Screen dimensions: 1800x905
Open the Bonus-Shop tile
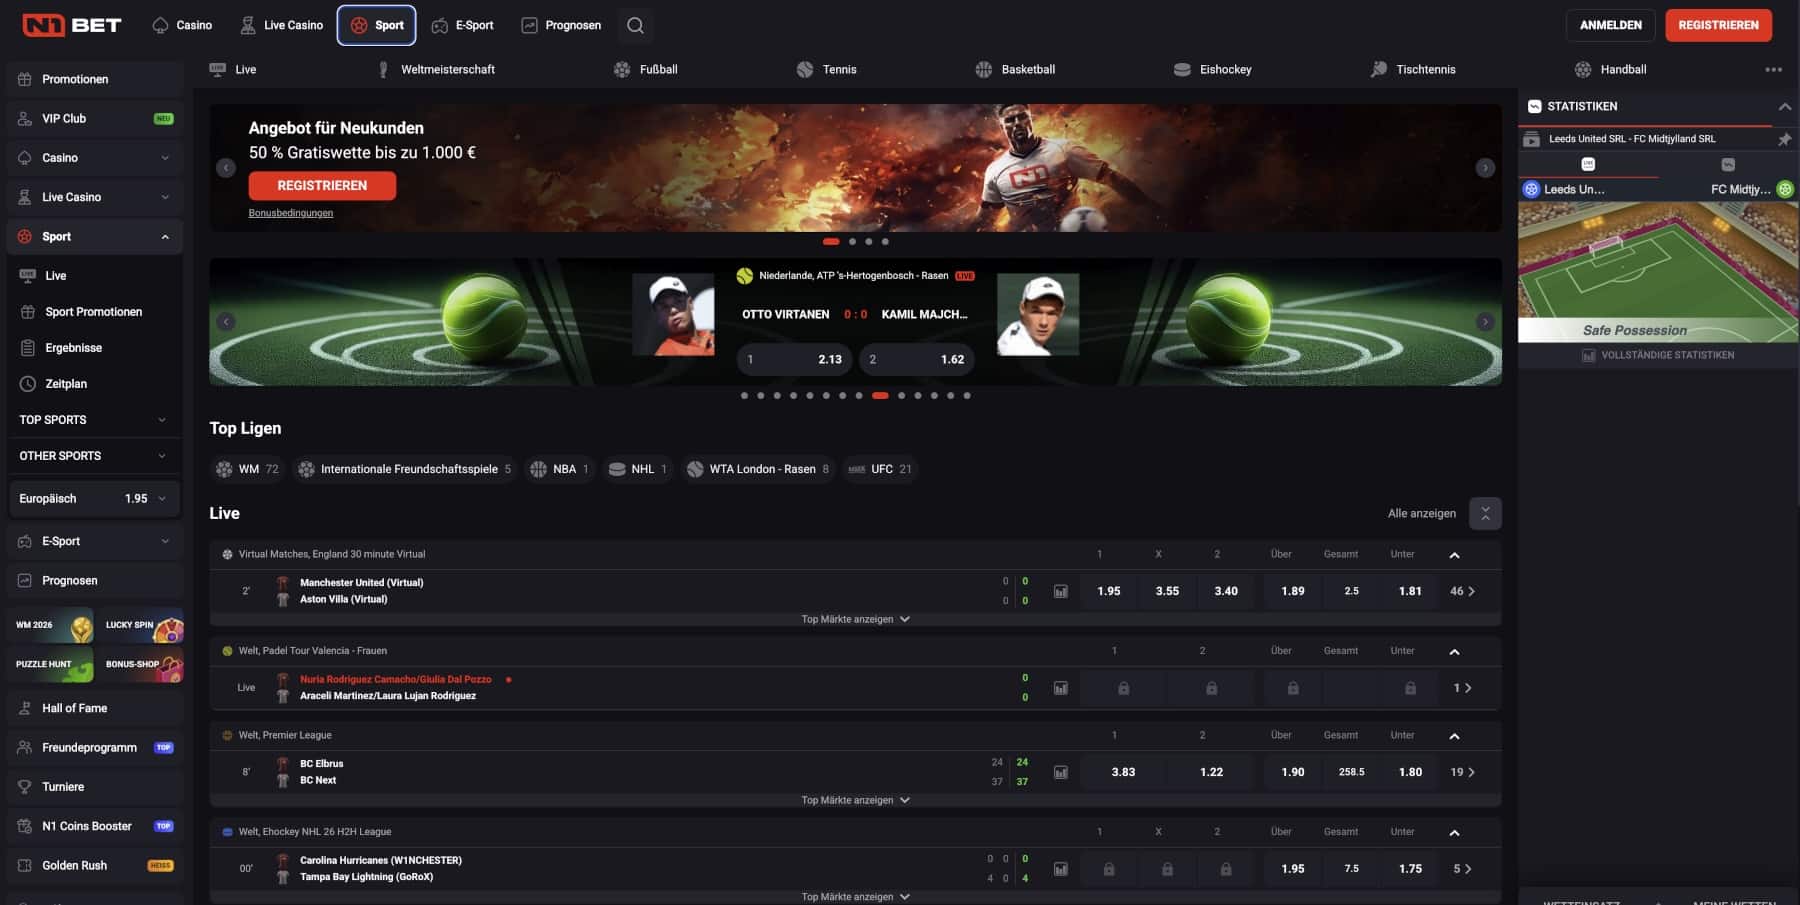[x=141, y=664]
